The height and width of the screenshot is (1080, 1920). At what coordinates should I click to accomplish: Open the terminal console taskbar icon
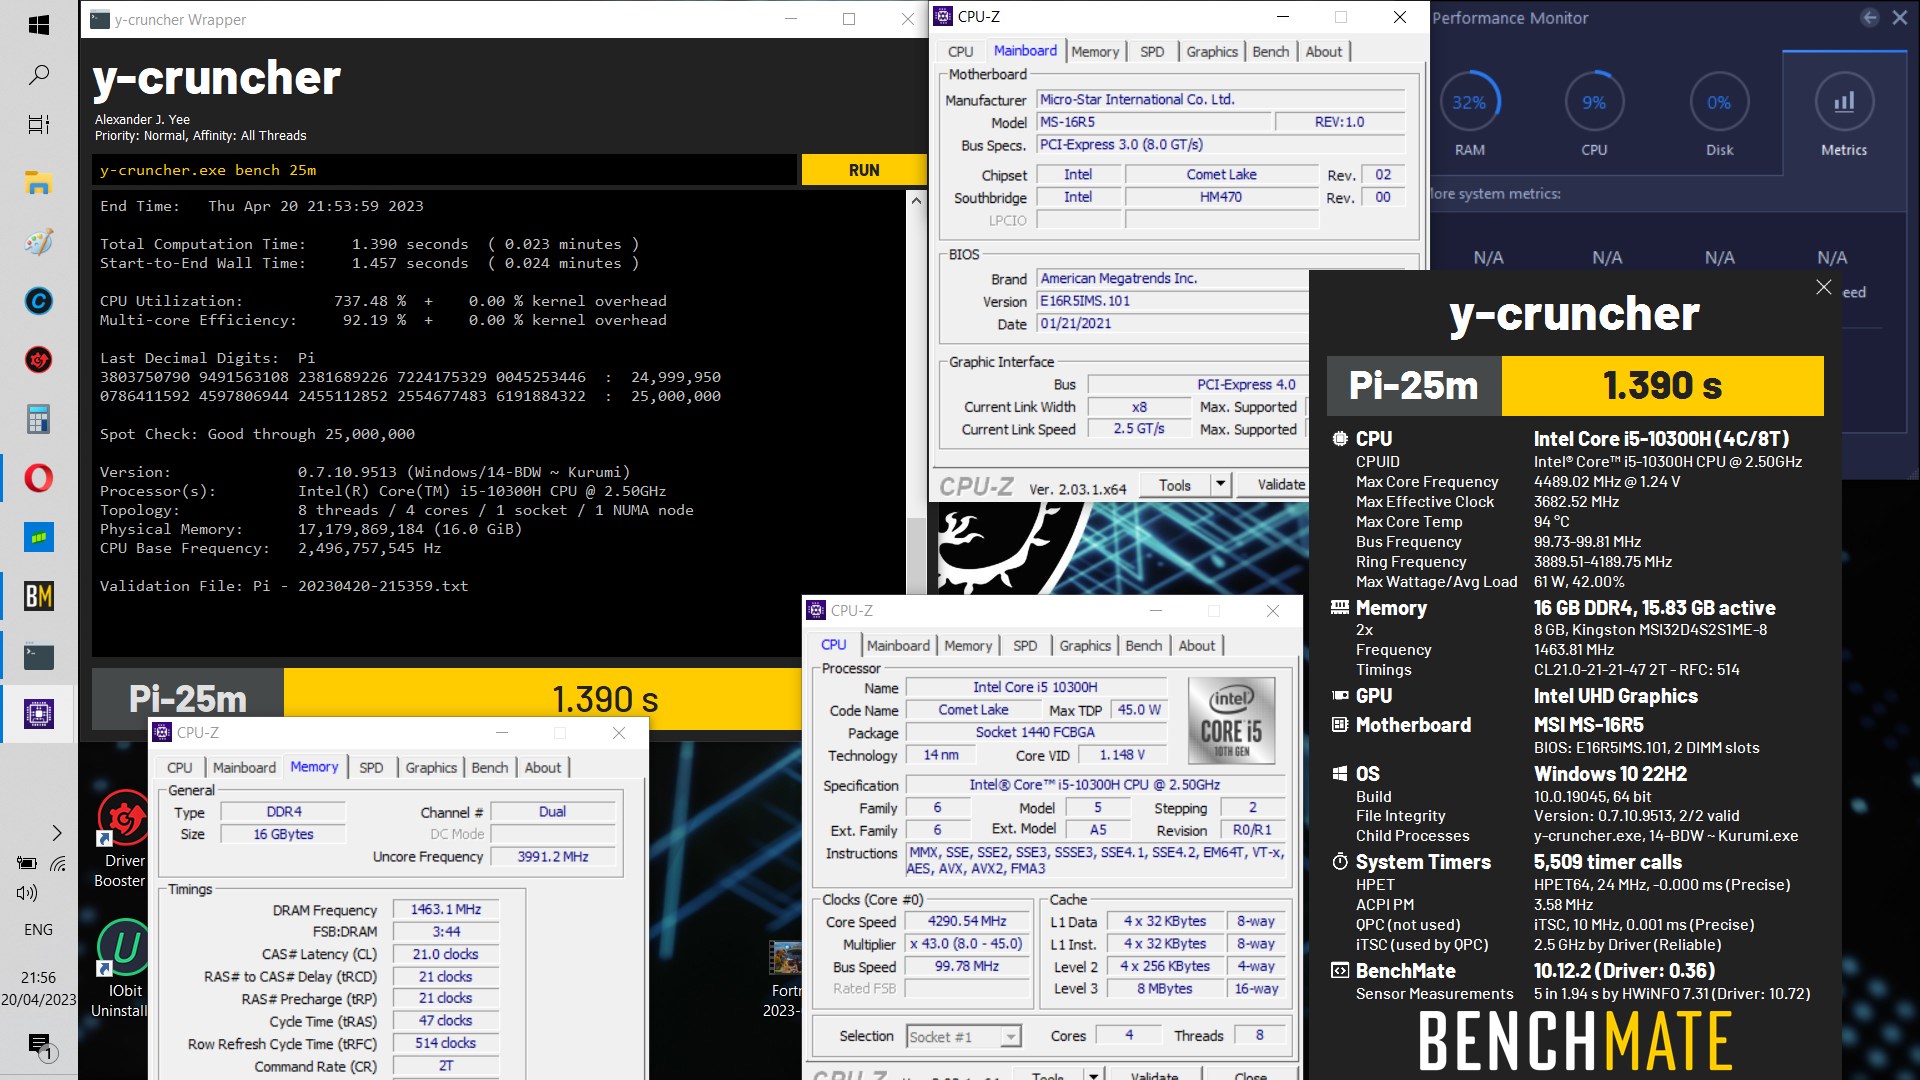tap(39, 656)
